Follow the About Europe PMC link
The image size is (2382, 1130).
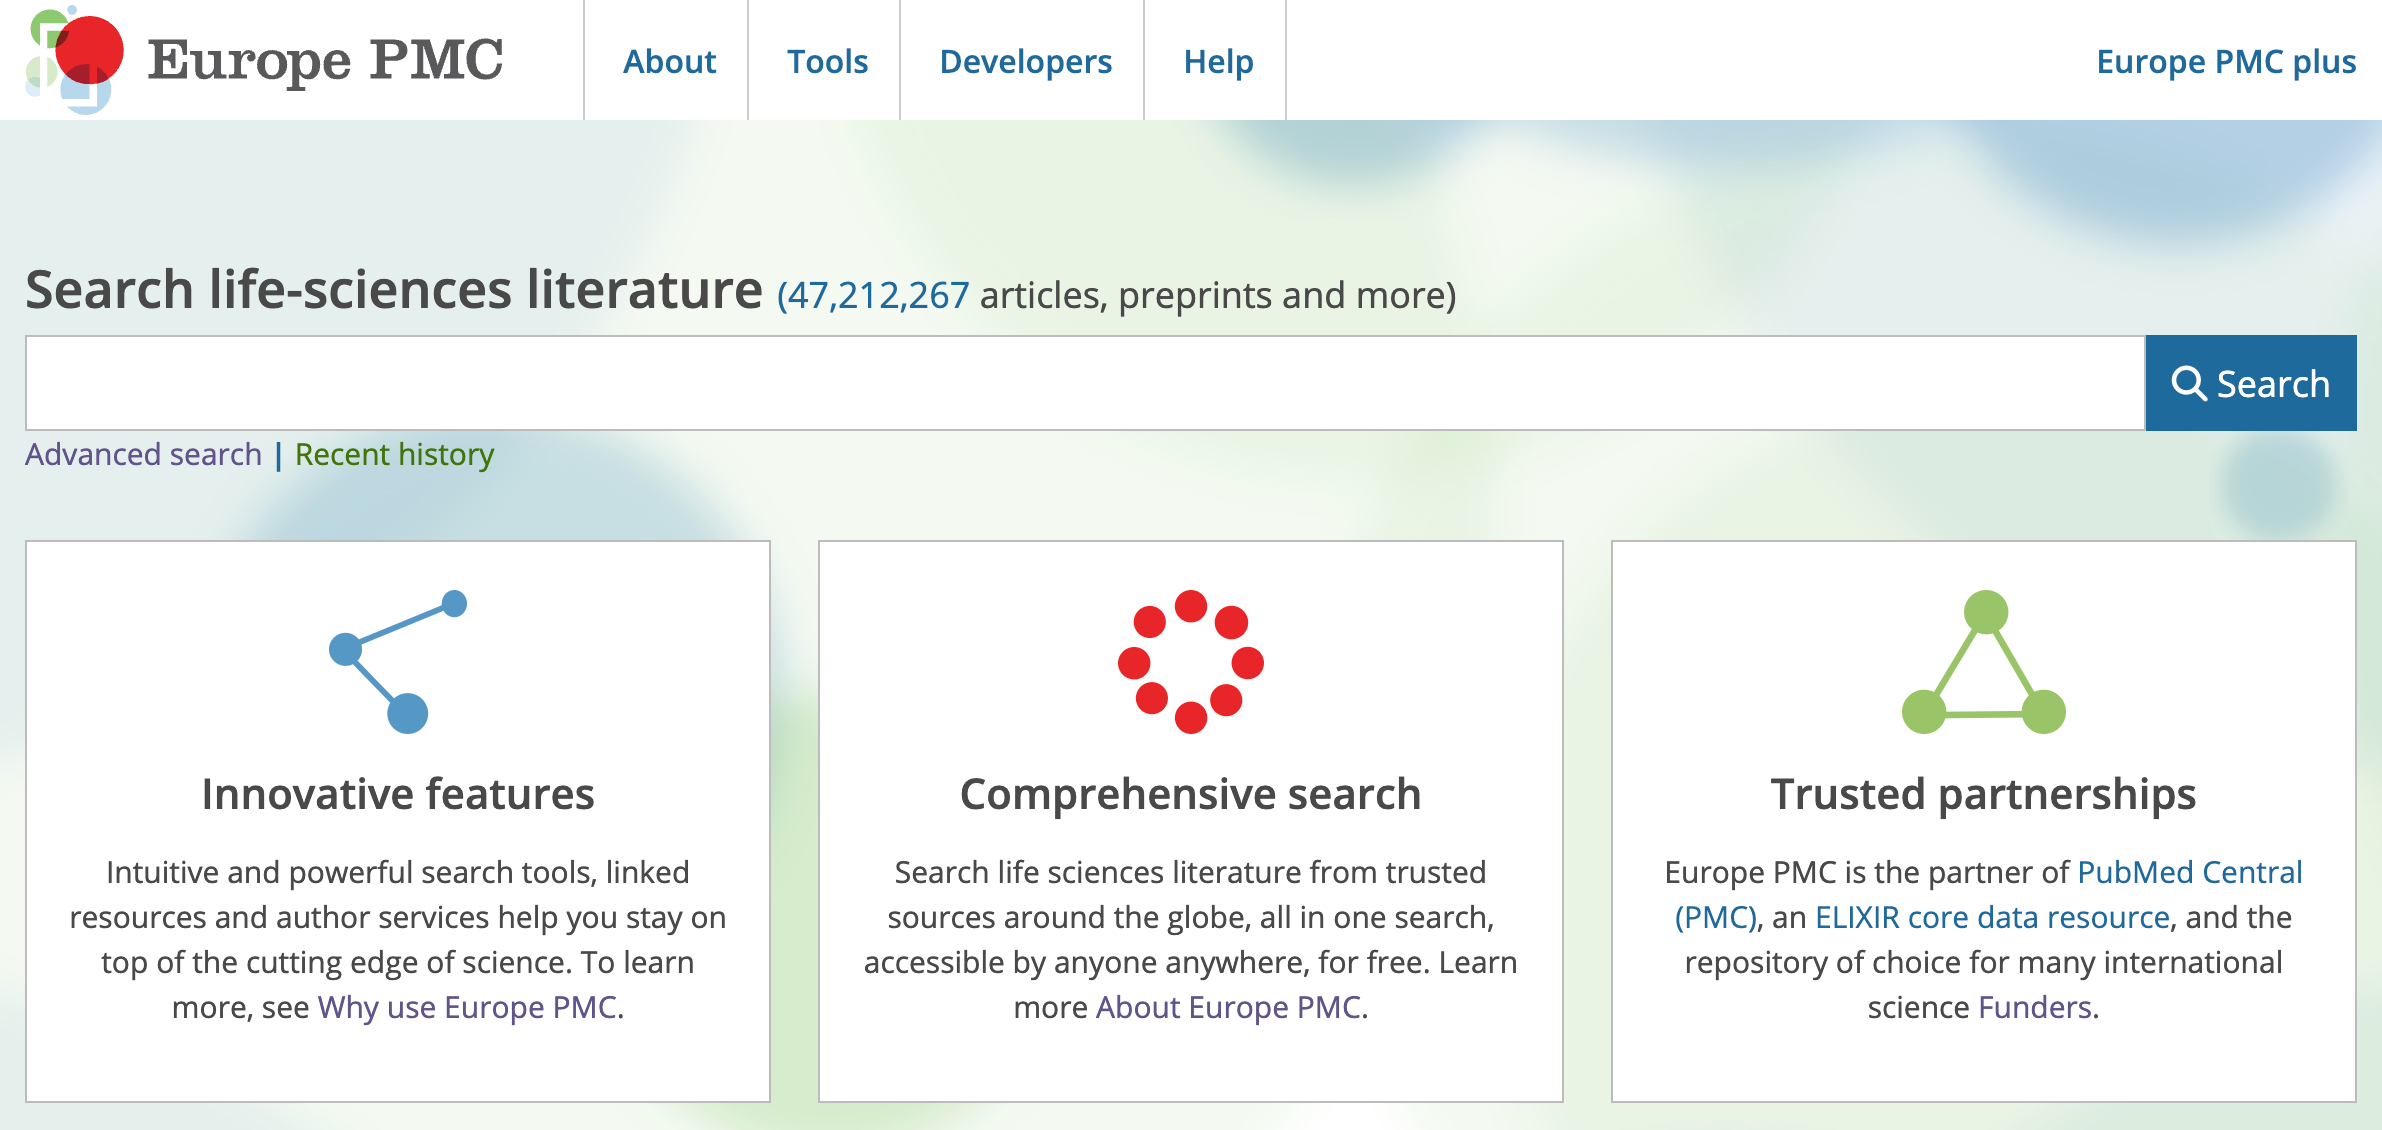tap(1228, 1007)
